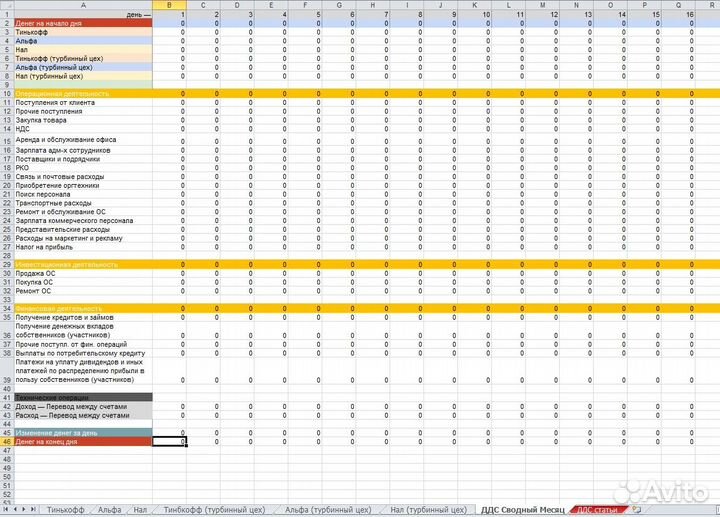This screenshot has width=720, height=517.
Task: Select row 46 header
Action: pos(6,441)
